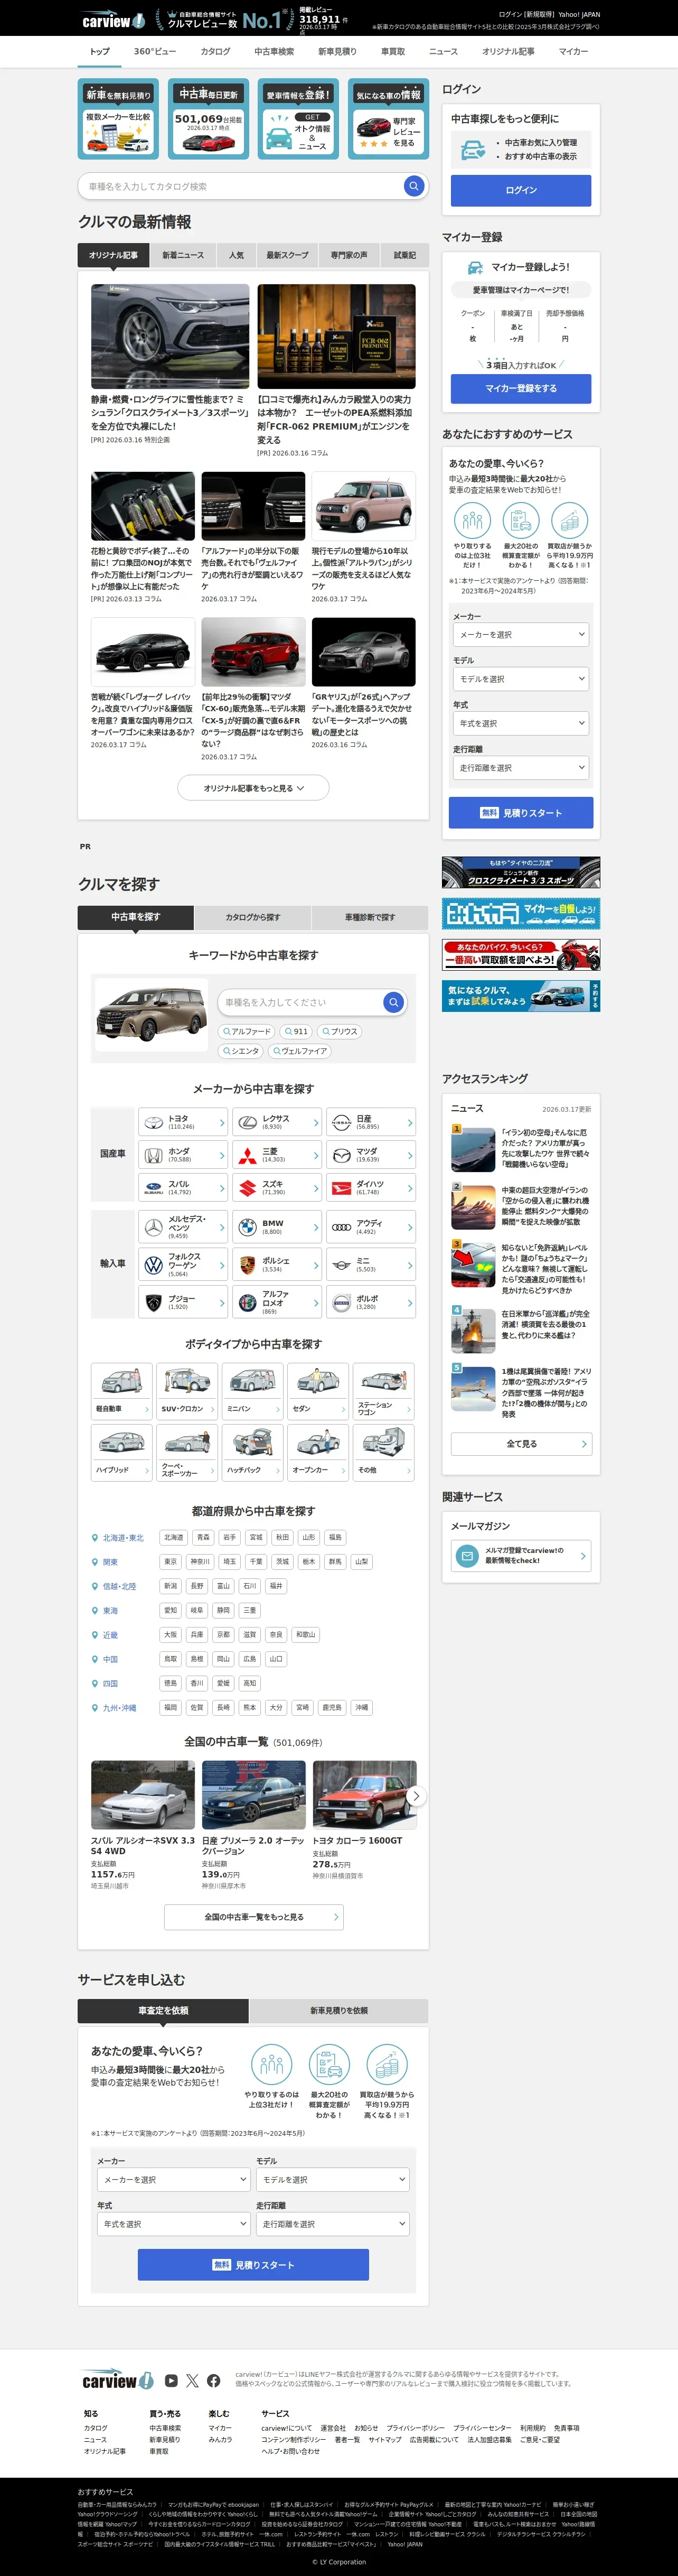Click 全国の中古車一覧をもっと見る button
This screenshot has height=2576, width=678.
click(253, 1917)
